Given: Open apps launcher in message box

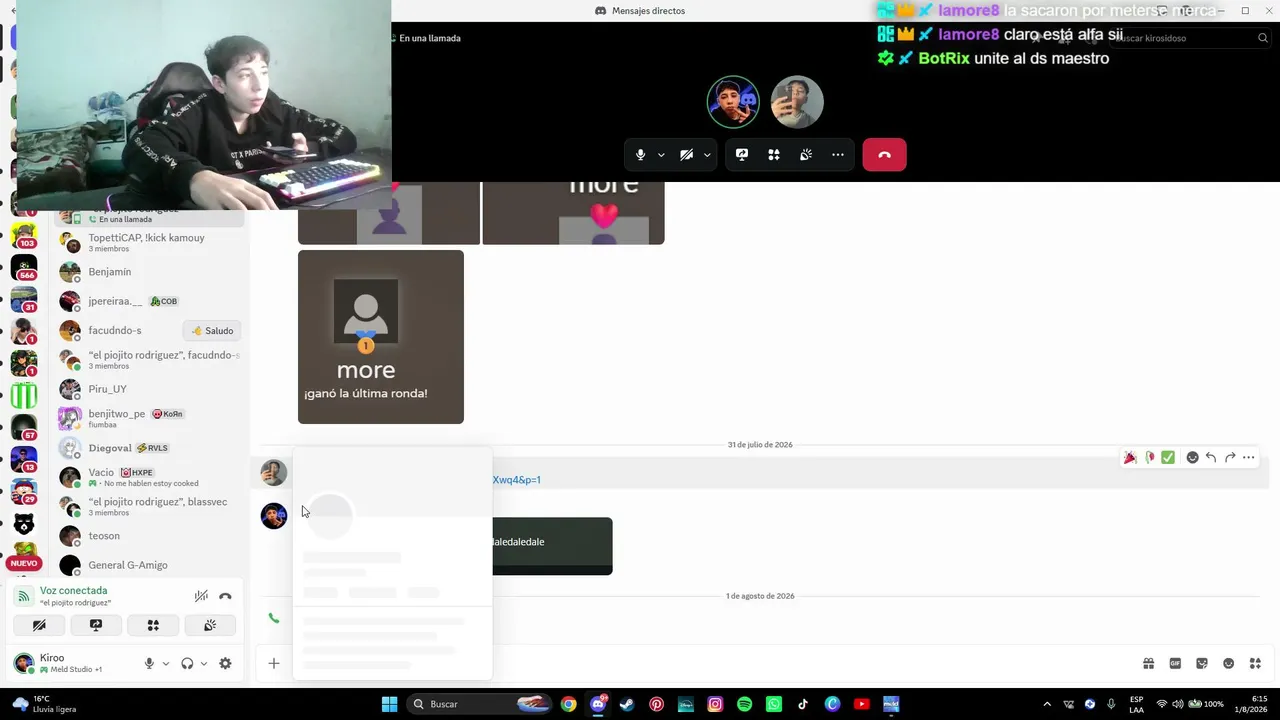Looking at the screenshot, I should click(1255, 663).
